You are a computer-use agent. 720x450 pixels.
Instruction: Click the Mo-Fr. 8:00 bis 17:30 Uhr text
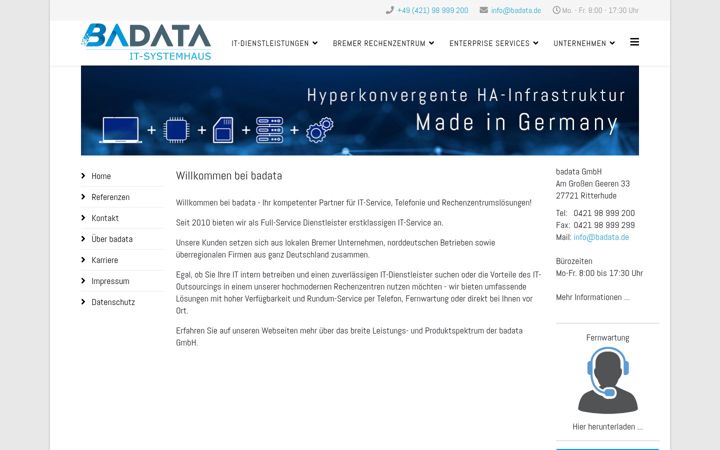click(599, 273)
